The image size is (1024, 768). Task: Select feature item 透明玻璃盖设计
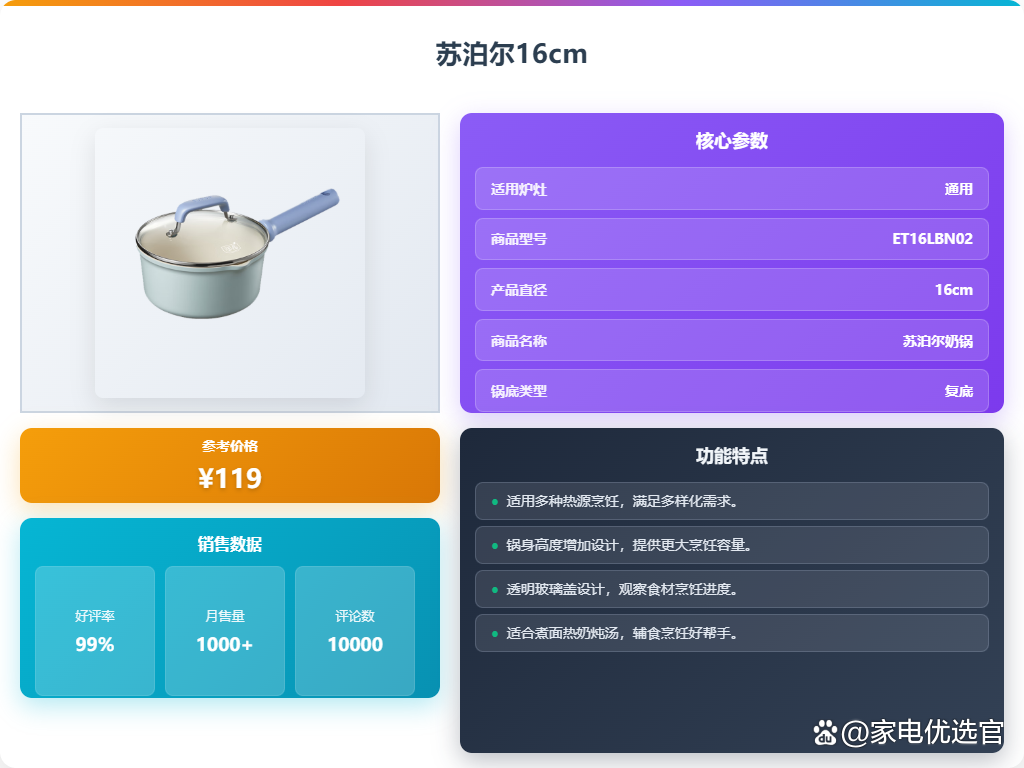(731, 589)
